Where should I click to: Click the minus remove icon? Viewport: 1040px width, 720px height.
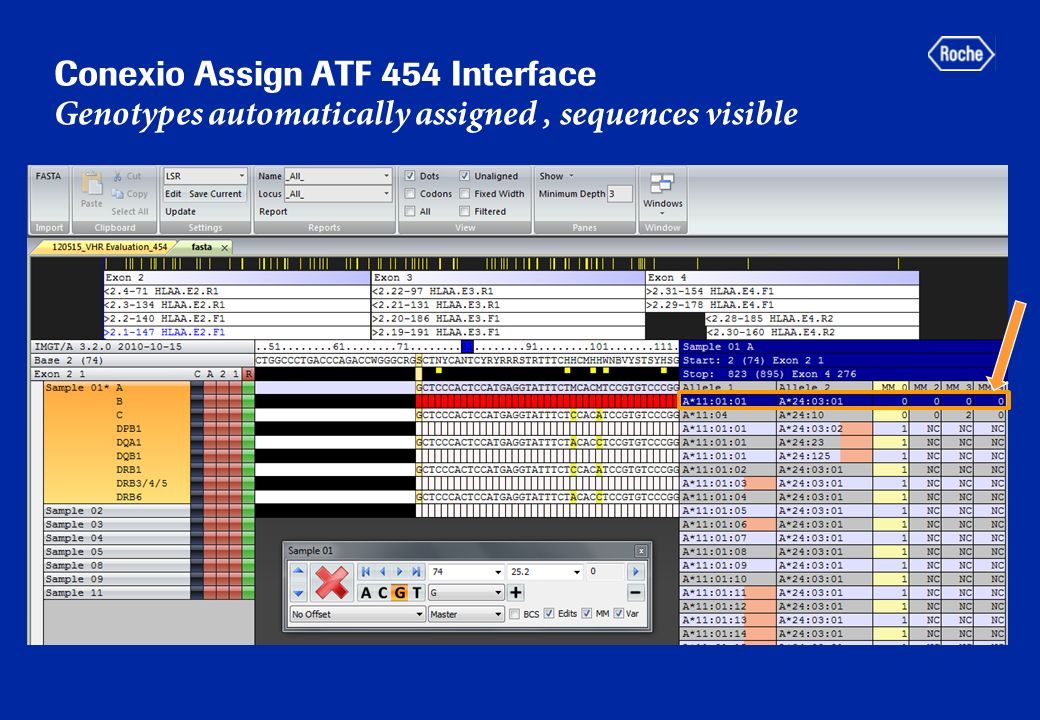pyautogui.click(x=635, y=593)
